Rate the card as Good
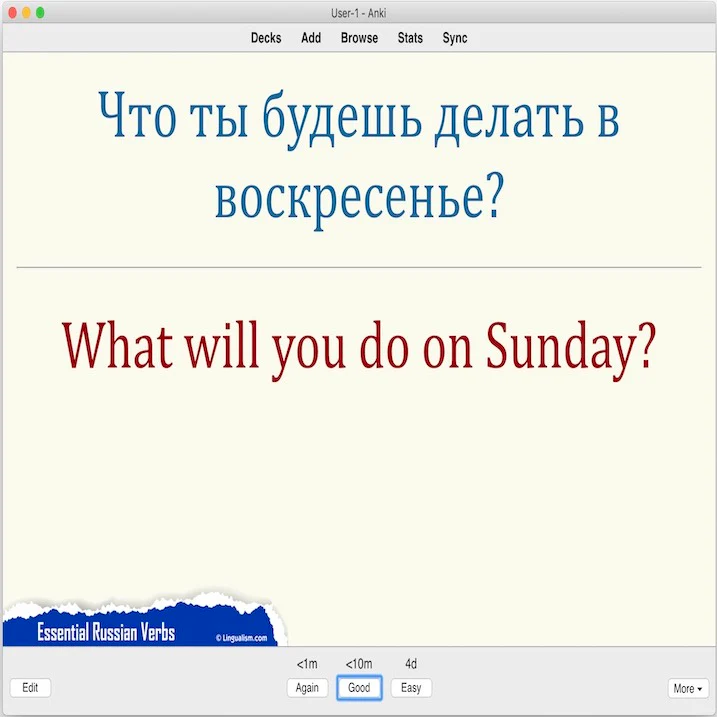Image resolution: width=717 pixels, height=717 pixels. pyautogui.click(x=359, y=688)
